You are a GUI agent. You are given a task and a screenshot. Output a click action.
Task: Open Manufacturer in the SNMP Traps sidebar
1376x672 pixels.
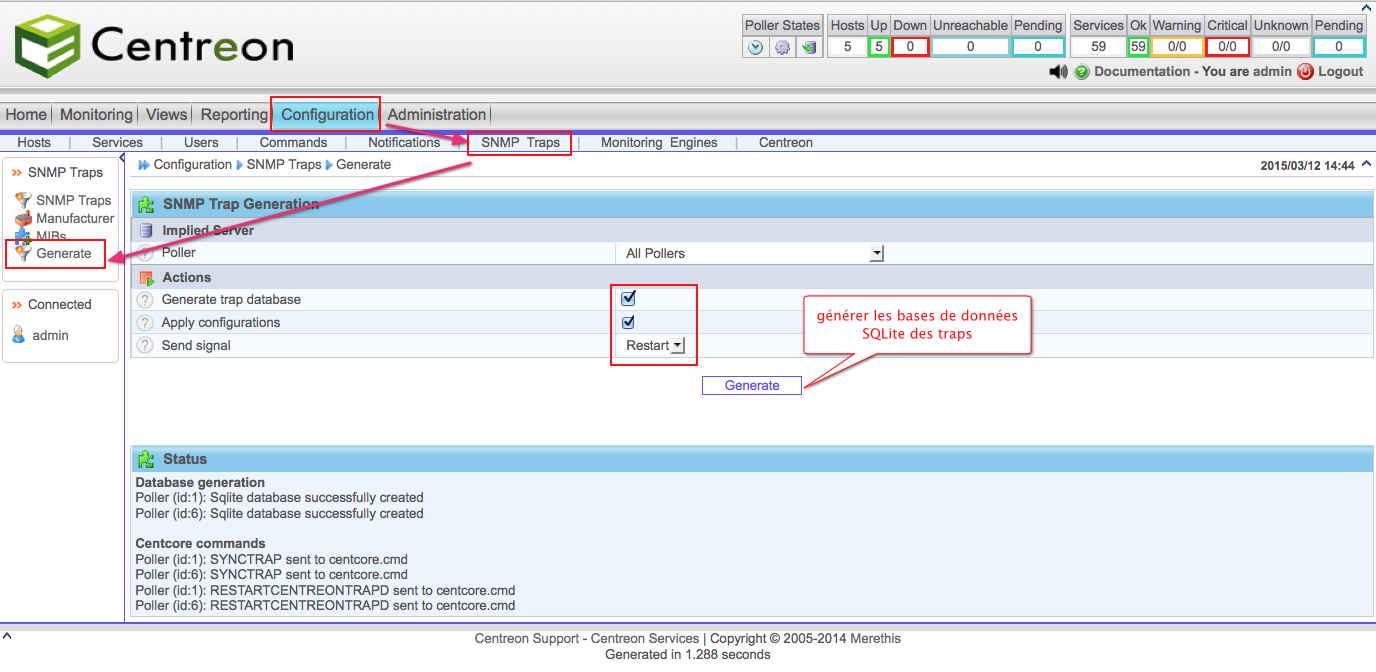(75, 218)
